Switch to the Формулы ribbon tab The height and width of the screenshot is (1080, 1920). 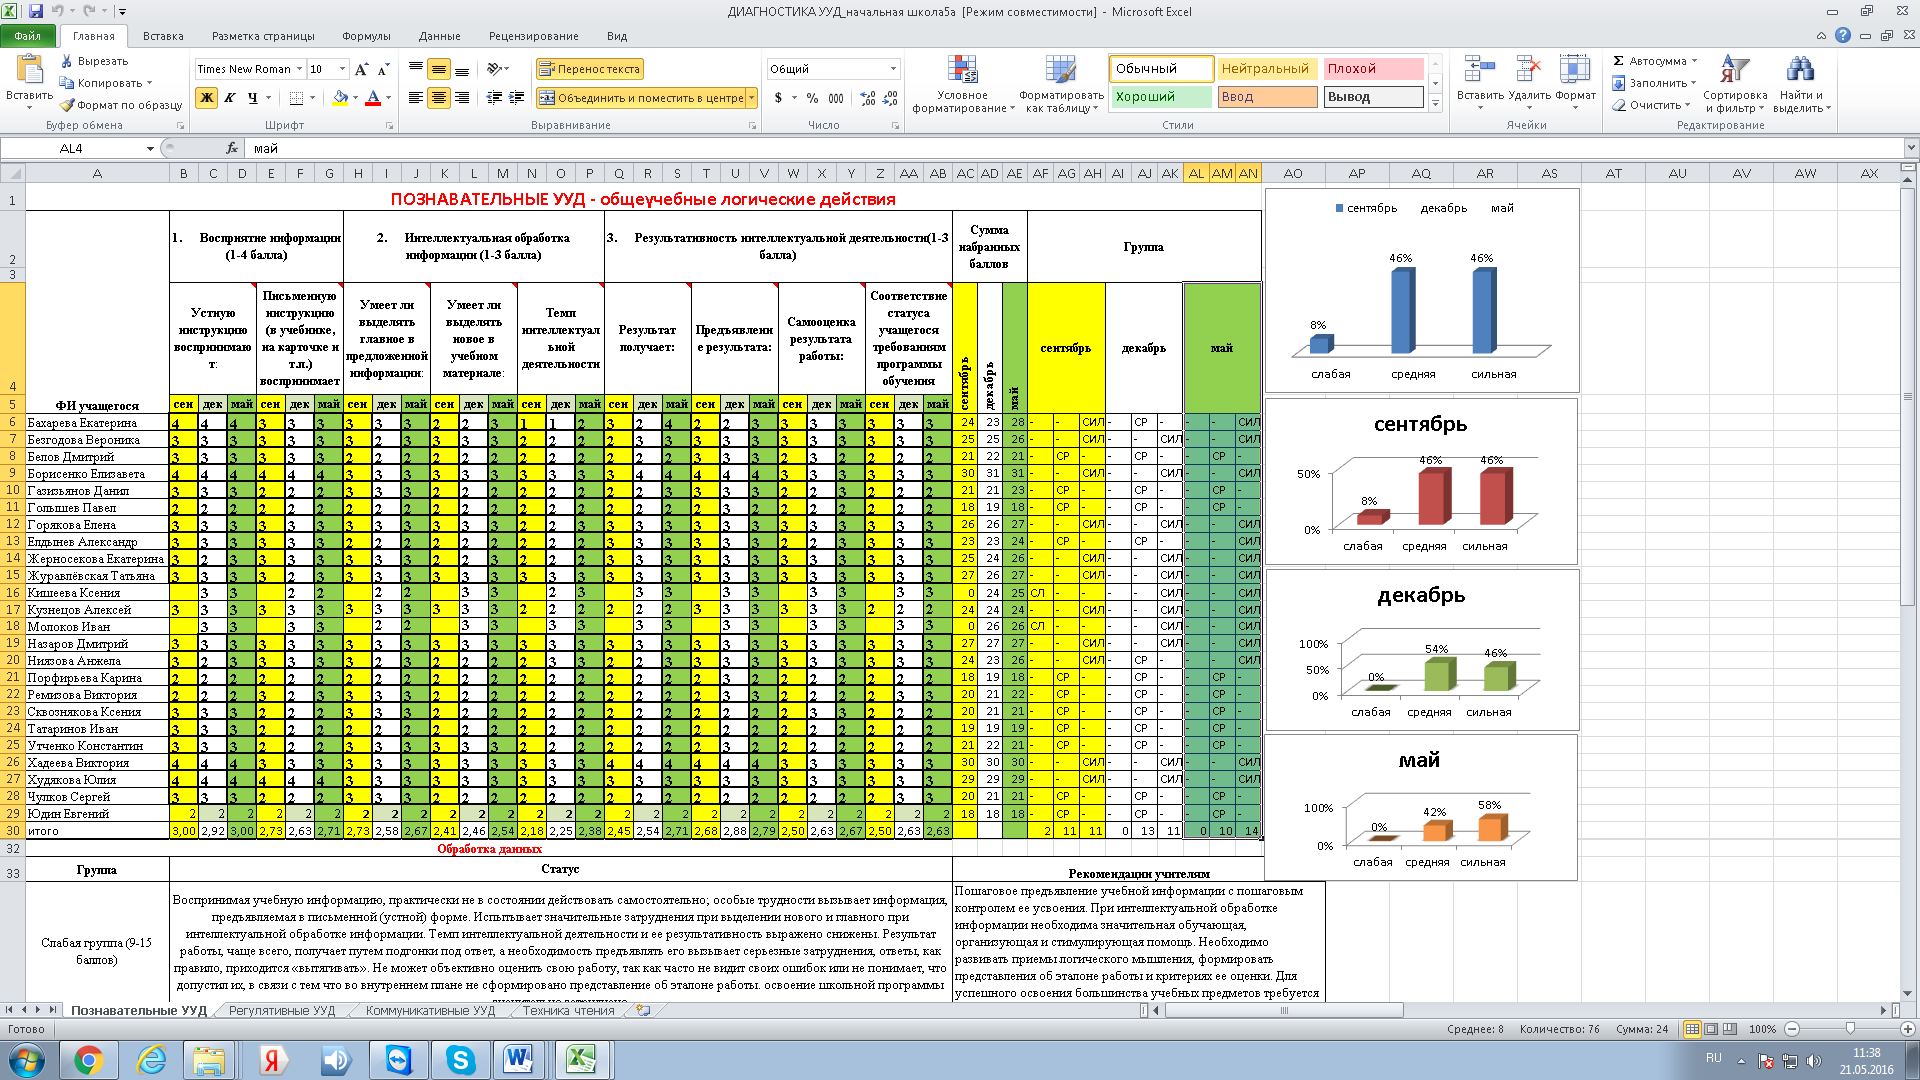[366, 36]
